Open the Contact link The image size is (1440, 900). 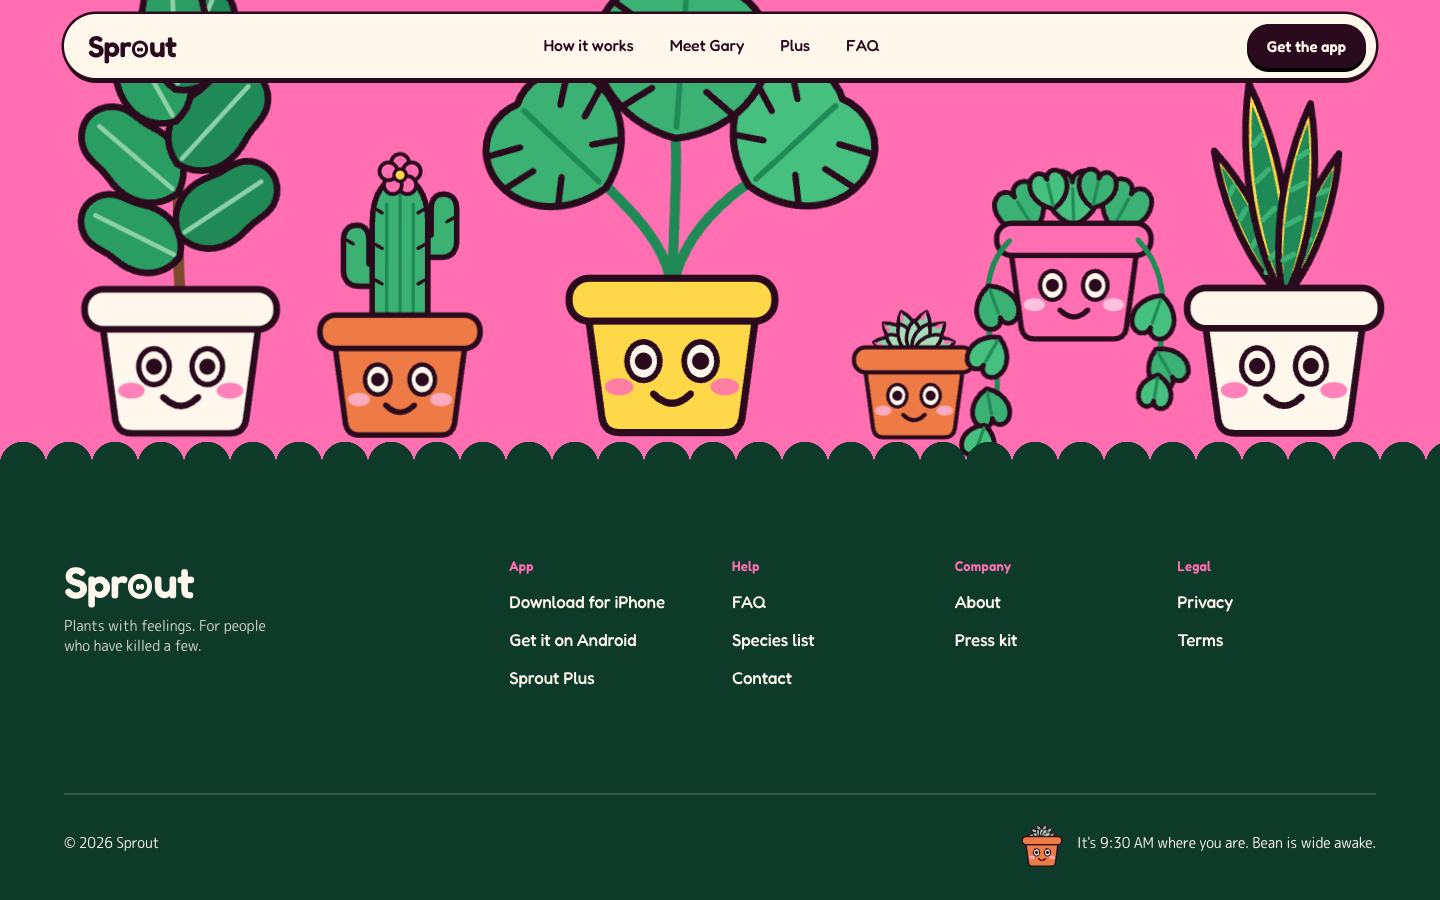tap(762, 678)
